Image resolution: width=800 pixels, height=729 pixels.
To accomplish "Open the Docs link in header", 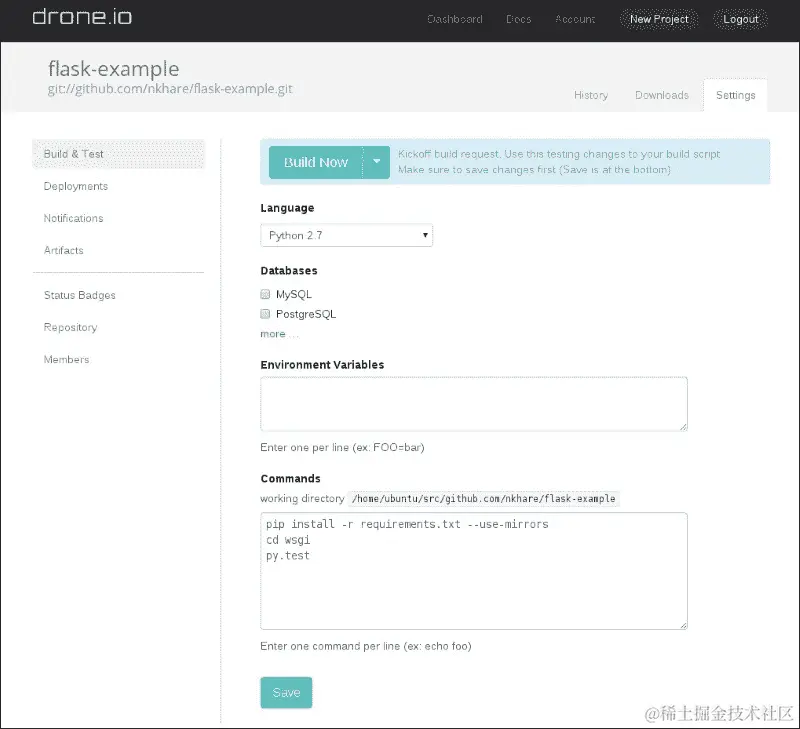I will tap(518, 19).
